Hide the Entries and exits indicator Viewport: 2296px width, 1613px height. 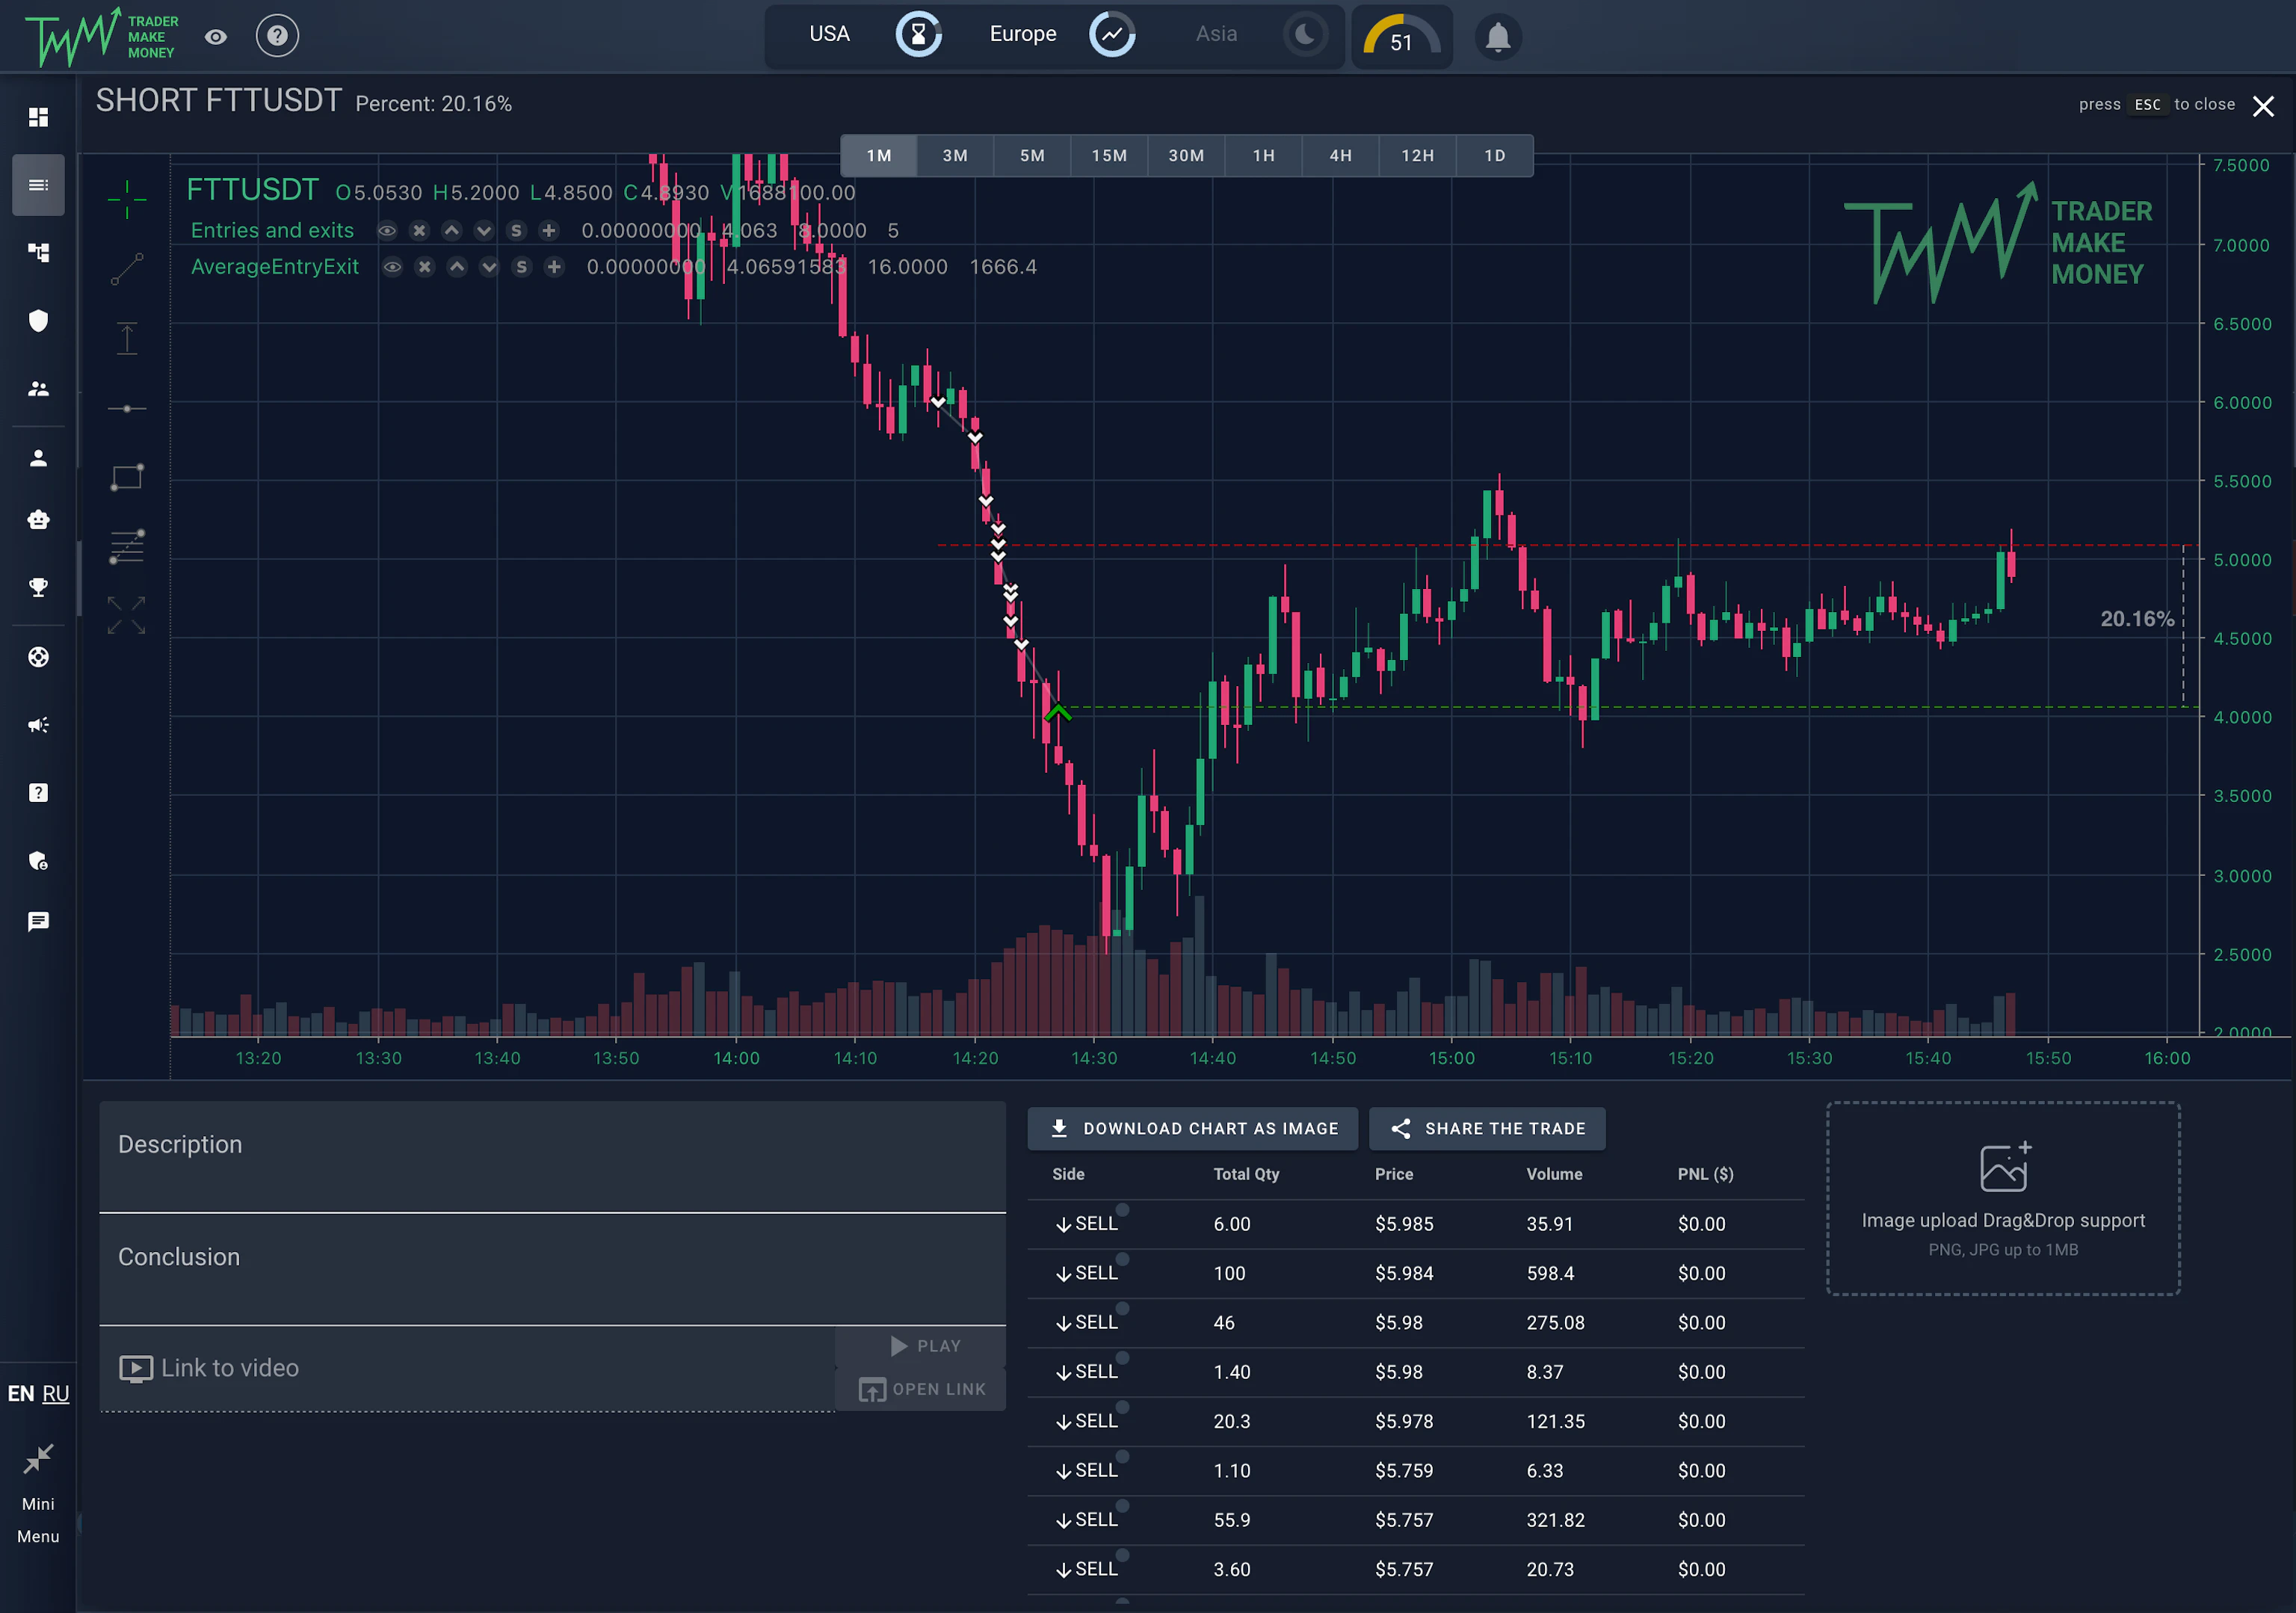click(387, 230)
